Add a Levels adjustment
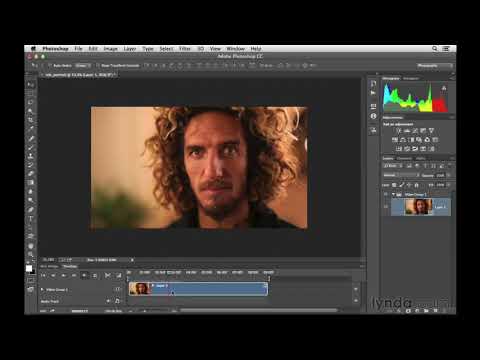Screen dimensions: 480x360 pyautogui.click(x=407, y=131)
